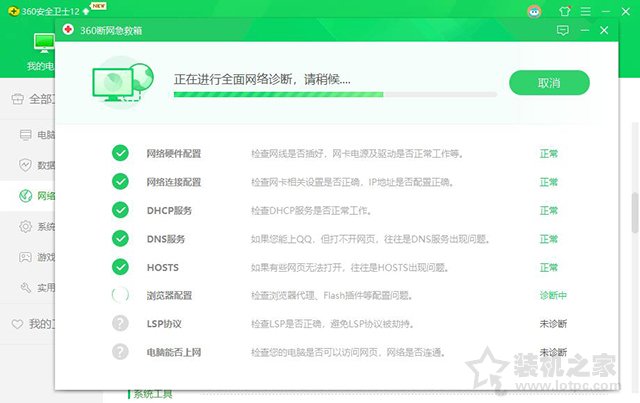Open 我的电脑 monitor tab in 360安全卫士

(x=44, y=52)
